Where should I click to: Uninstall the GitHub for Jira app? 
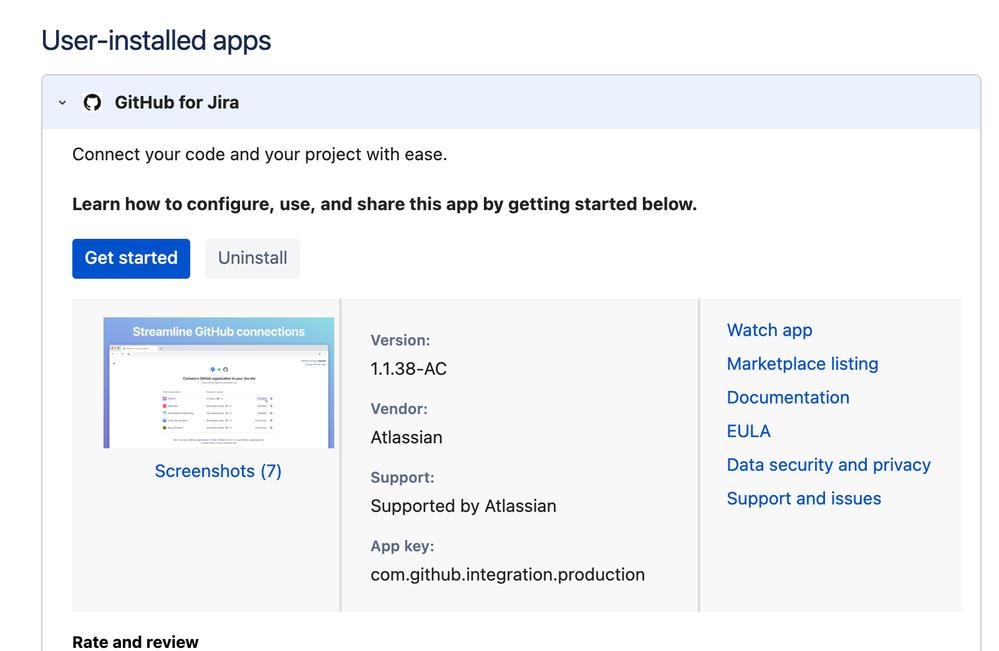[252, 258]
